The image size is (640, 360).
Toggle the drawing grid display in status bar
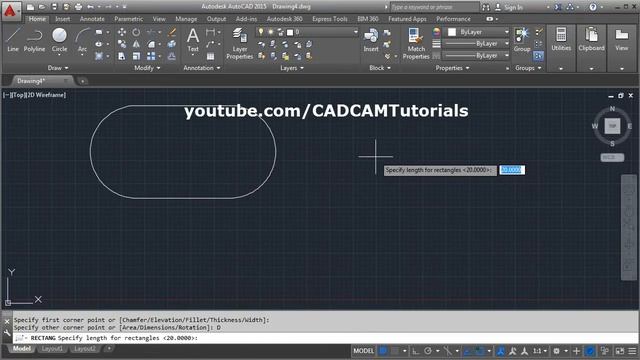click(383, 351)
